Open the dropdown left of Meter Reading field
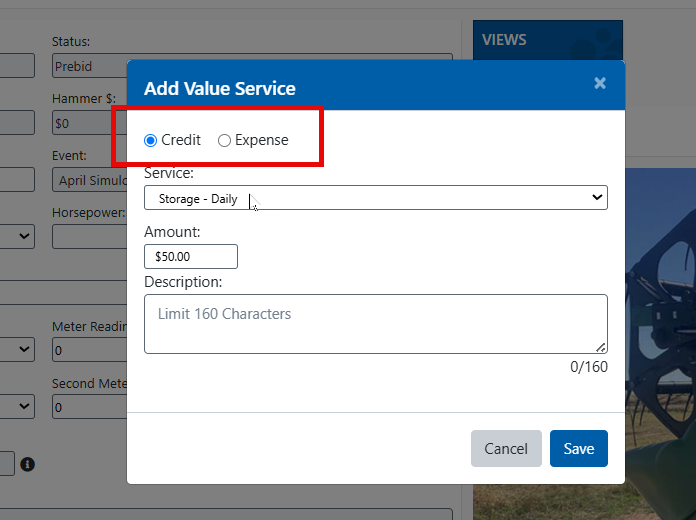 (17, 350)
